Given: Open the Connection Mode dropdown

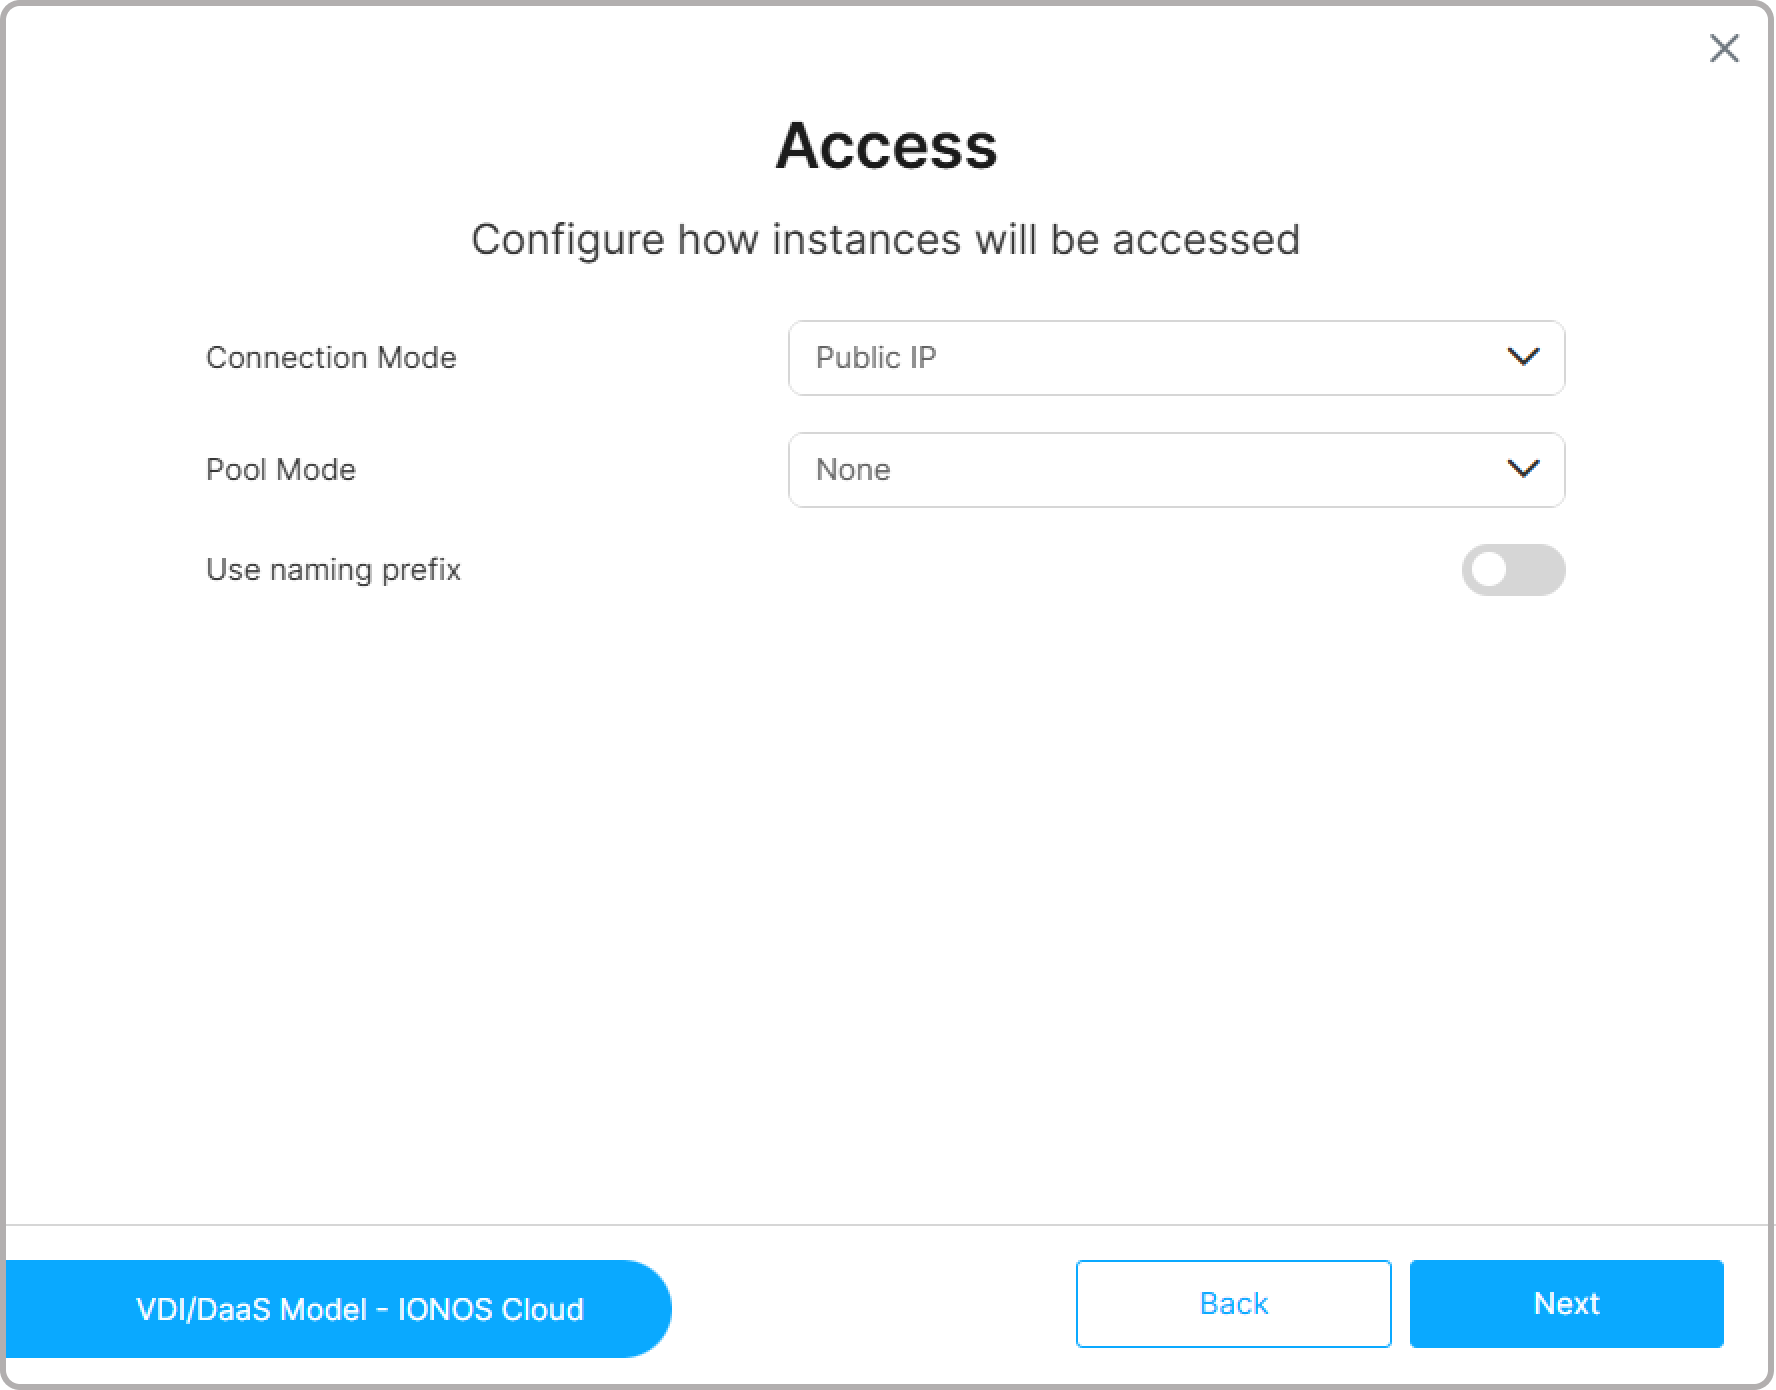Looking at the screenshot, I should (x=1175, y=358).
